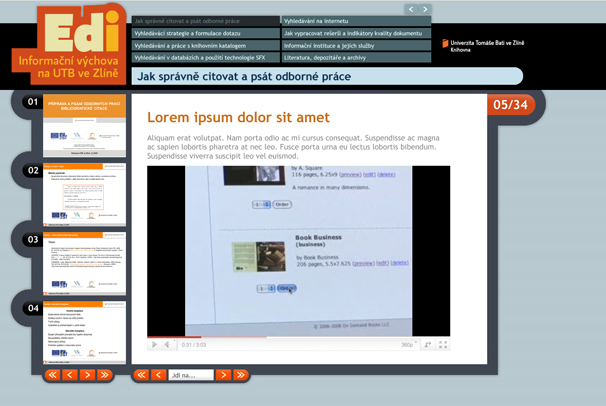Skip to last slide in main navigation
Image resolution: width=606 pixels, height=406 pixels.
pos(240,375)
